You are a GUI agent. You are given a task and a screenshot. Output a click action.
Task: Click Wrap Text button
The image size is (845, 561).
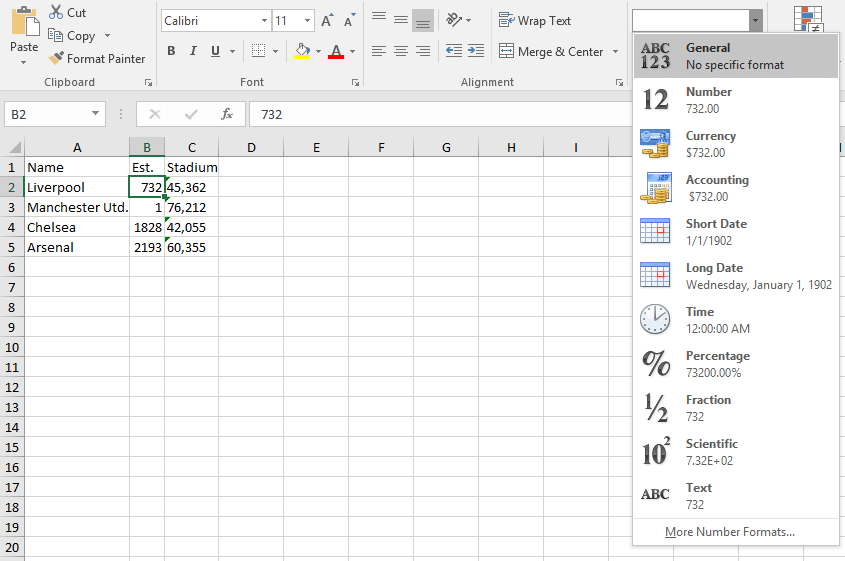(535, 20)
